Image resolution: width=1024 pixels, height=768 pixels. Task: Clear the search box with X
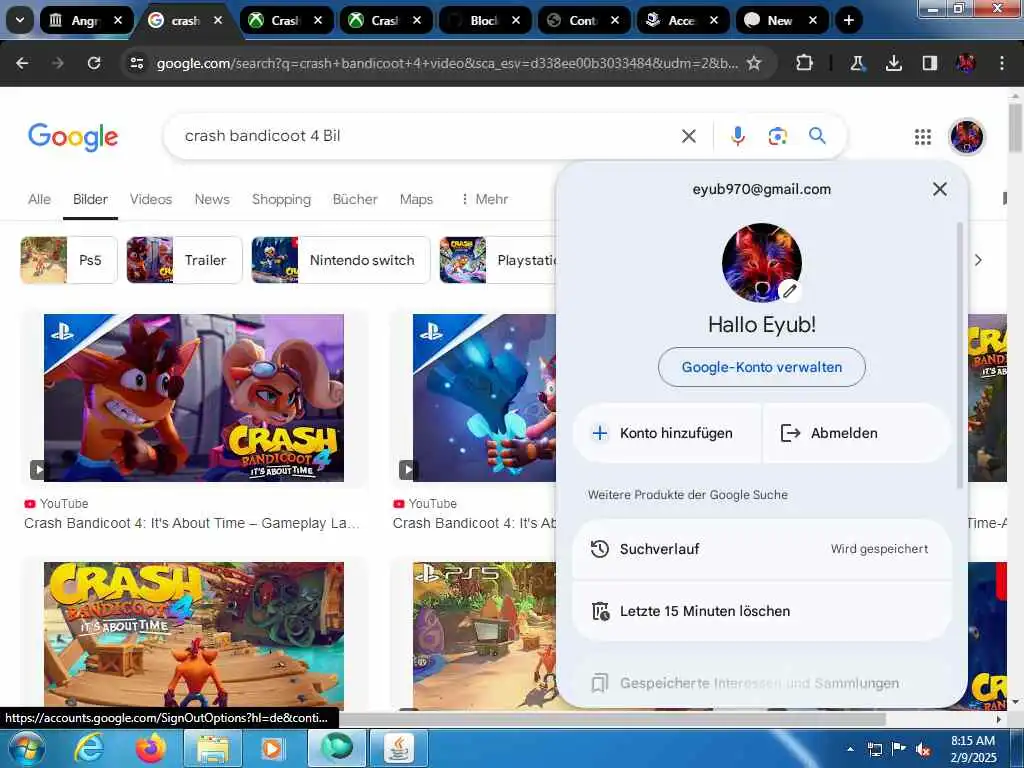pyautogui.click(x=688, y=136)
